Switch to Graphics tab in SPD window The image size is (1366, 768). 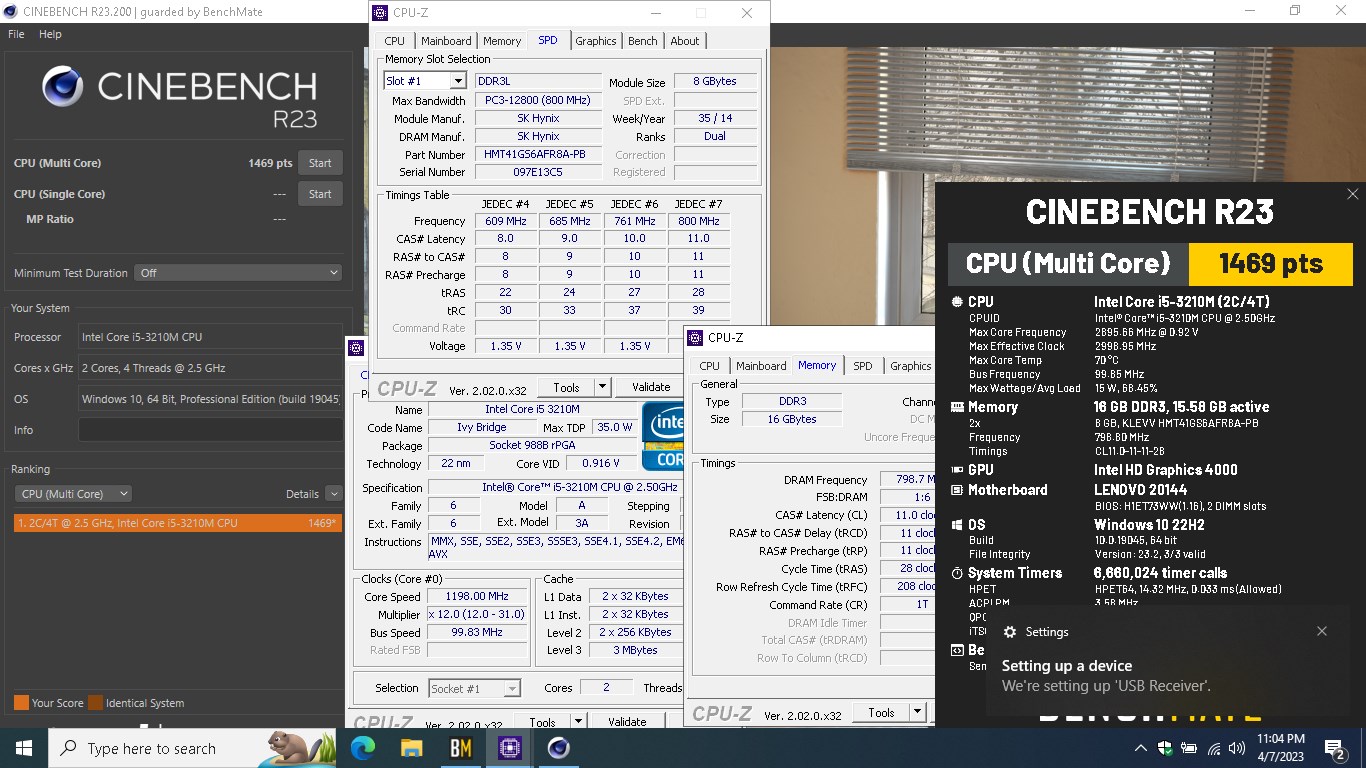596,41
